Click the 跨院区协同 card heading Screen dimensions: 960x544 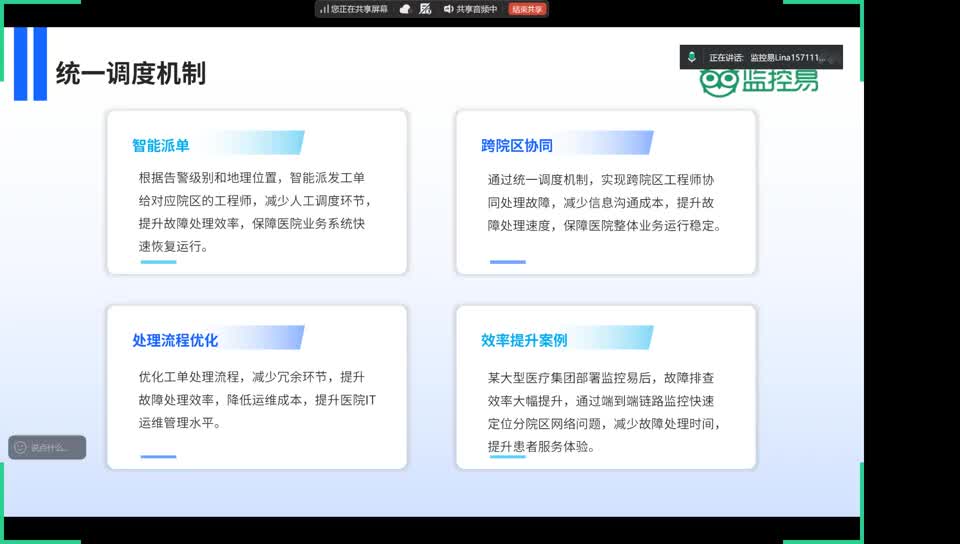pyautogui.click(x=516, y=145)
